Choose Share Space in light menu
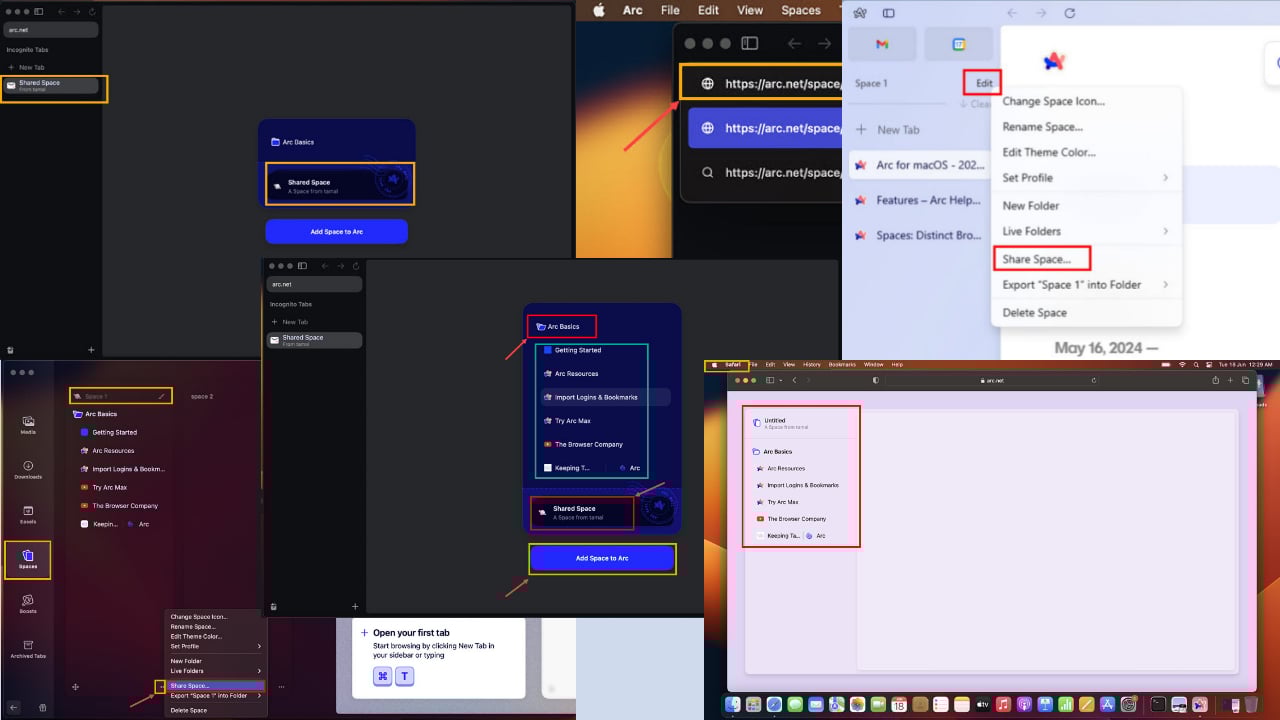The height and width of the screenshot is (720, 1280). (1037, 259)
